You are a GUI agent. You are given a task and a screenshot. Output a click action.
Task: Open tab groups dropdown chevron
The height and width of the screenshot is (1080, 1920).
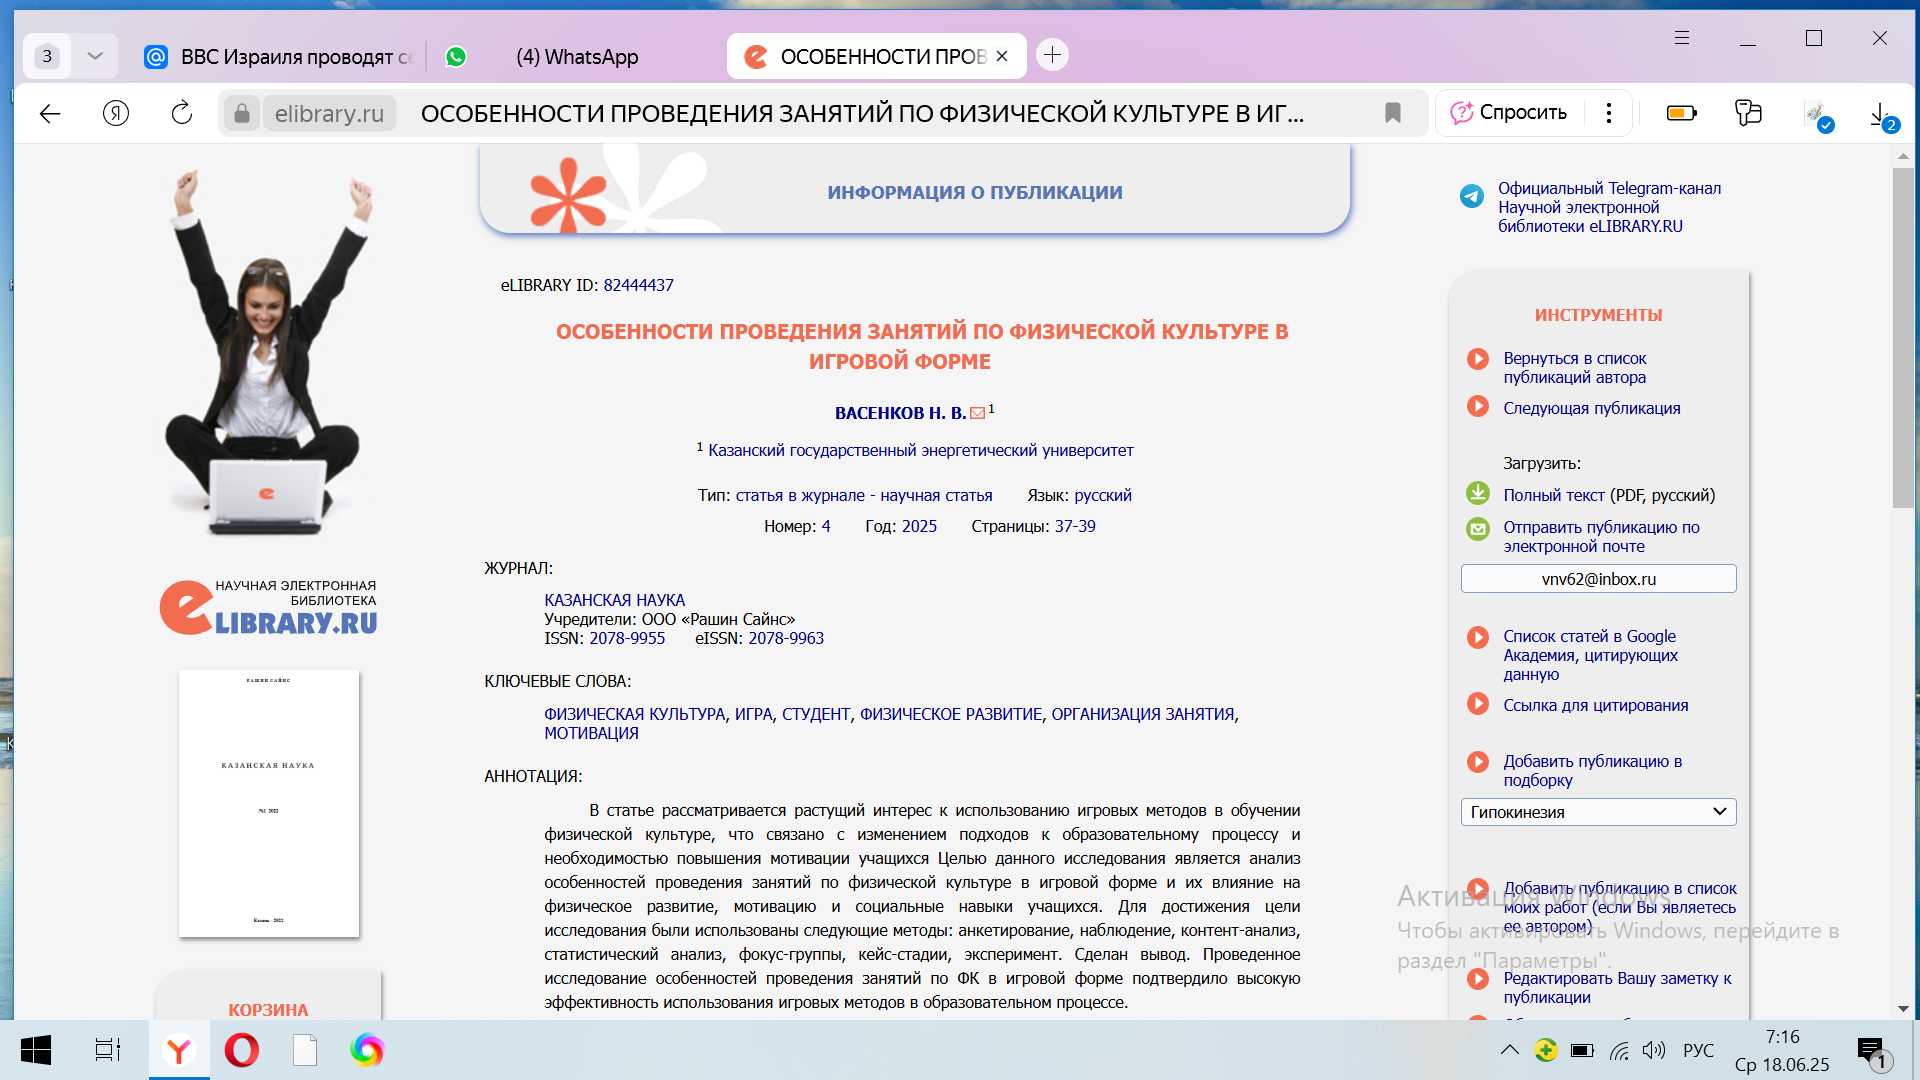[x=95, y=56]
